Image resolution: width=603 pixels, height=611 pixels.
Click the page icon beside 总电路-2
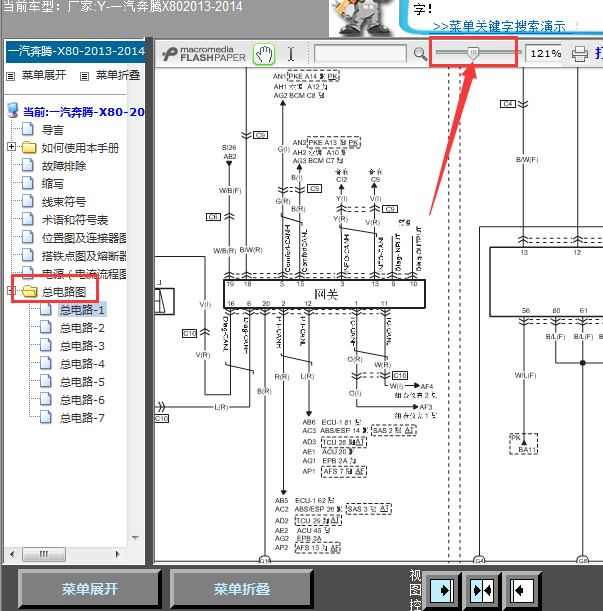[x=46, y=327]
